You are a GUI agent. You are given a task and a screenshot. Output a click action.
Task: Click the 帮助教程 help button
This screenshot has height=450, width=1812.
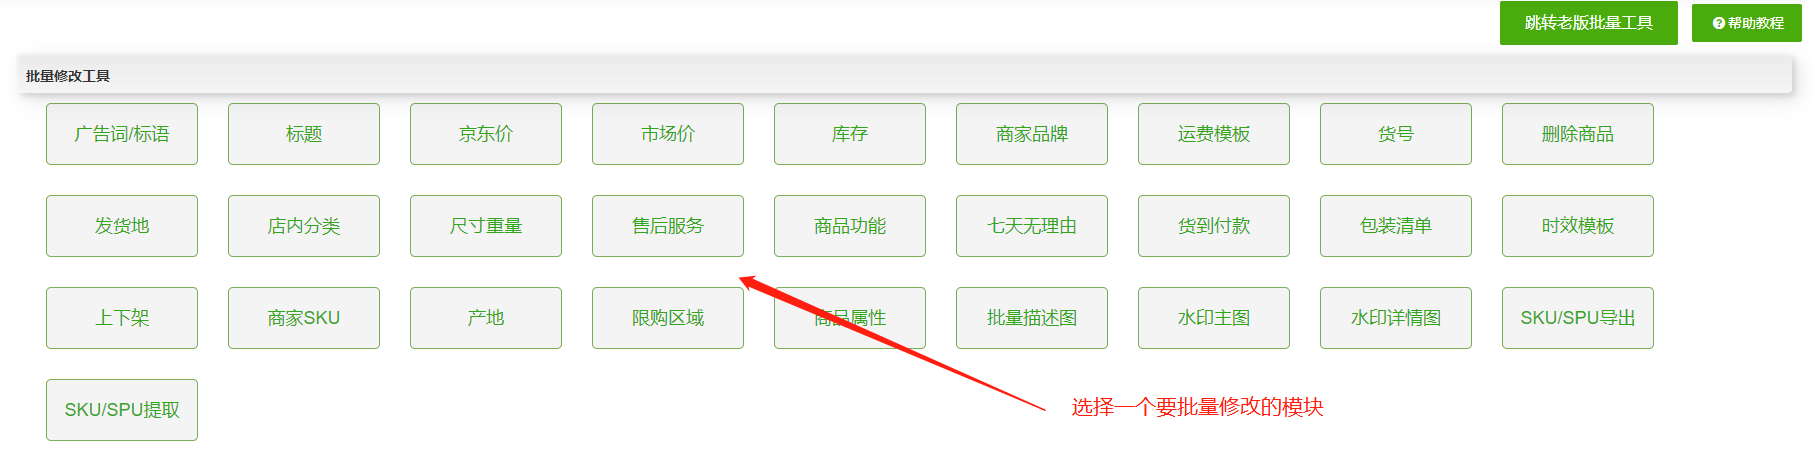coord(1746,23)
